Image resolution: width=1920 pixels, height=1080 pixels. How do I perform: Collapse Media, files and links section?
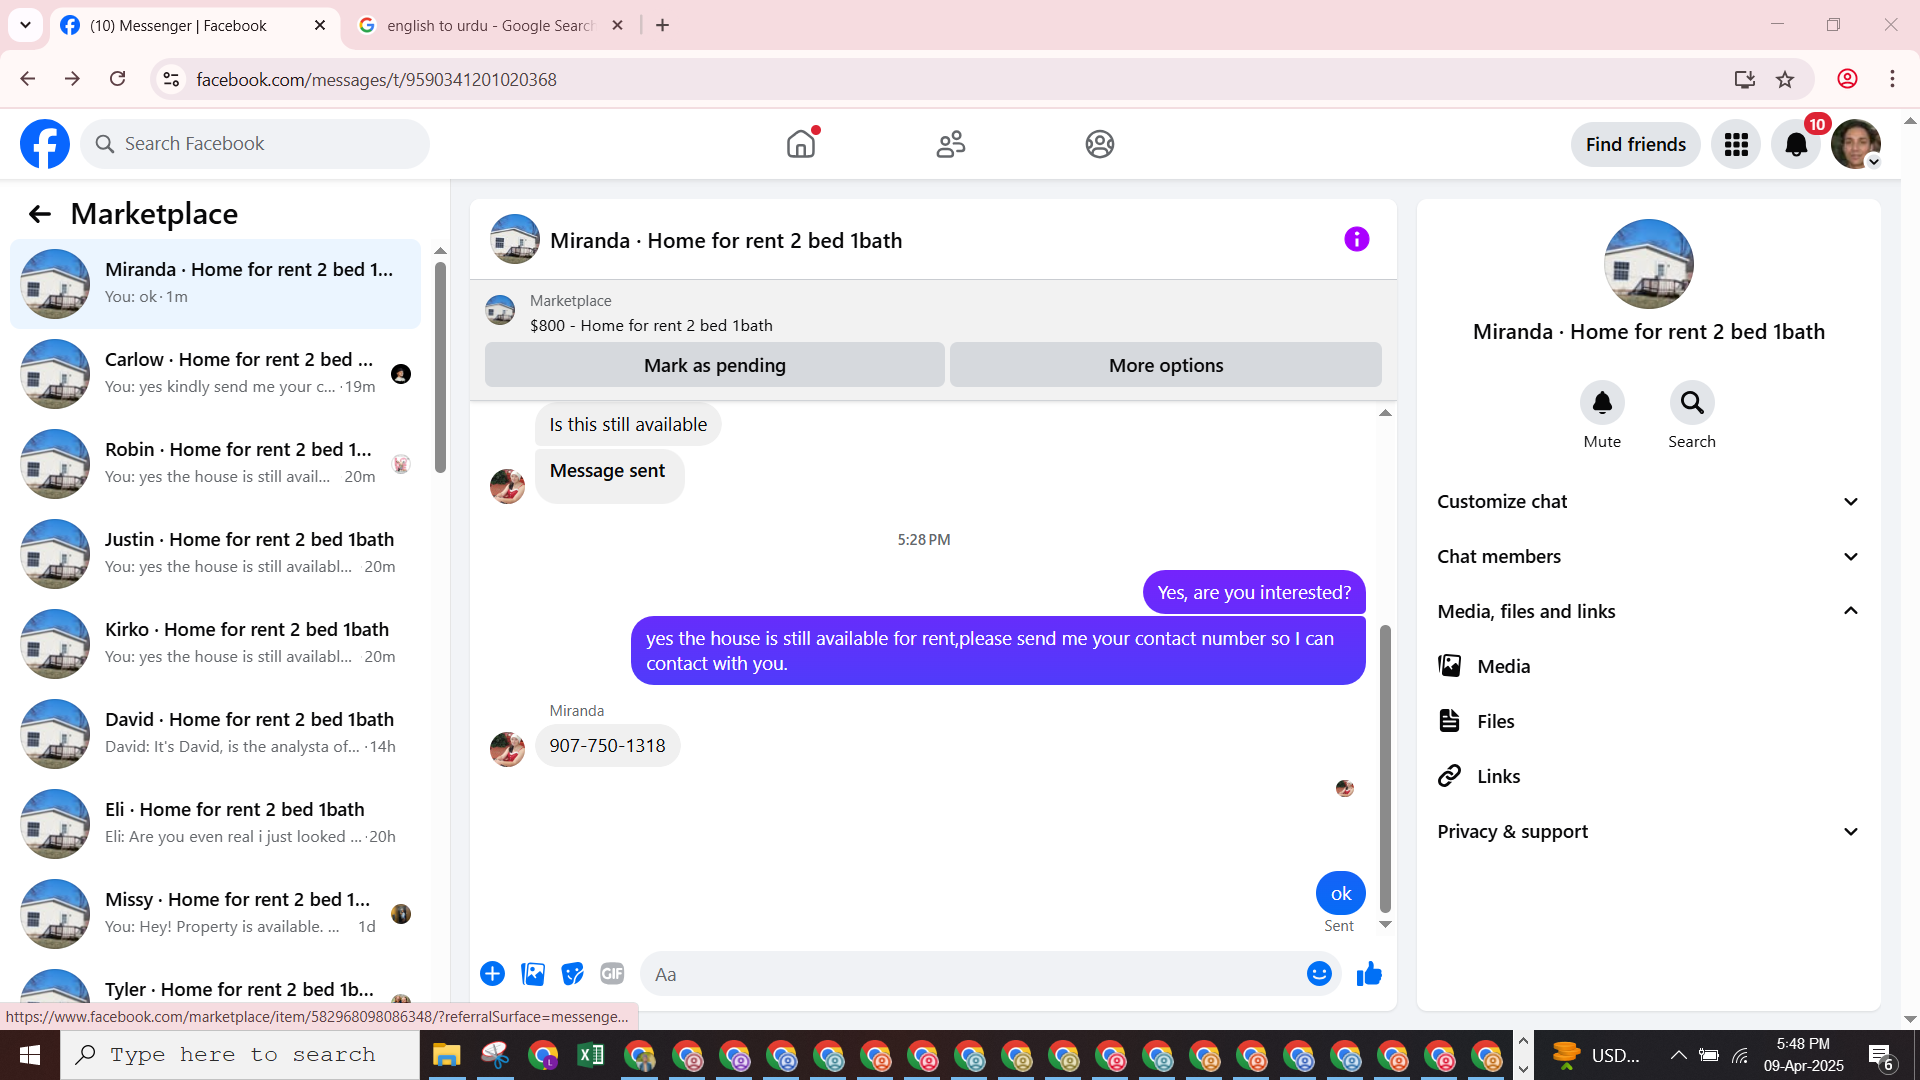click(x=1649, y=611)
